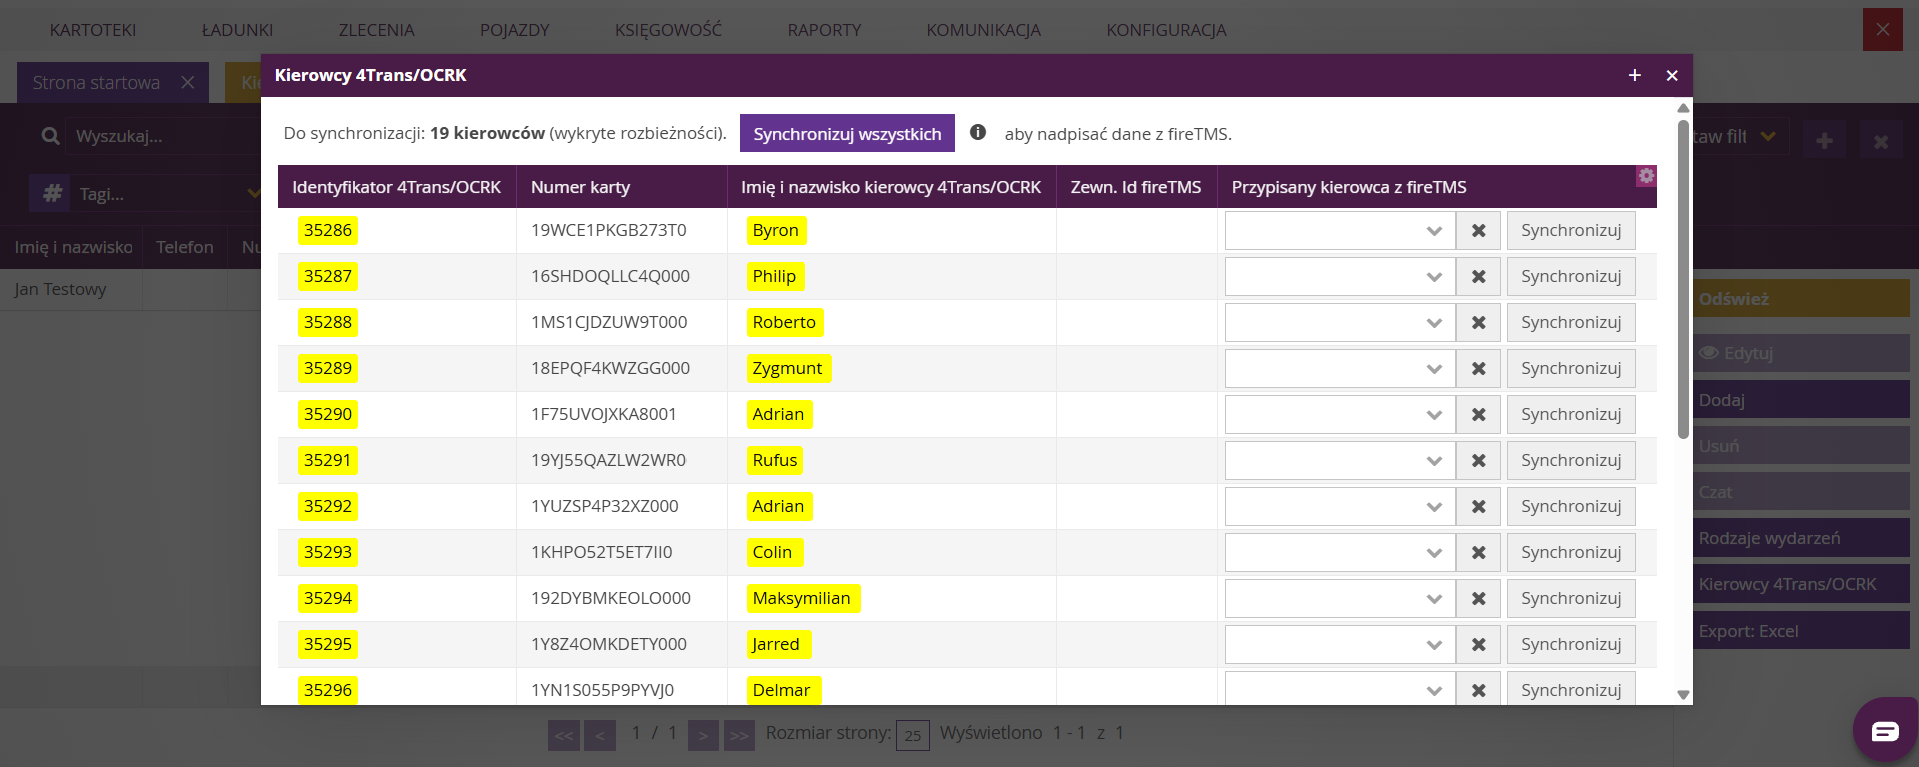Open the KSIĘGOWOŚĆ menu
Viewport: 1919px width, 767px height.
tap(668, 30)
